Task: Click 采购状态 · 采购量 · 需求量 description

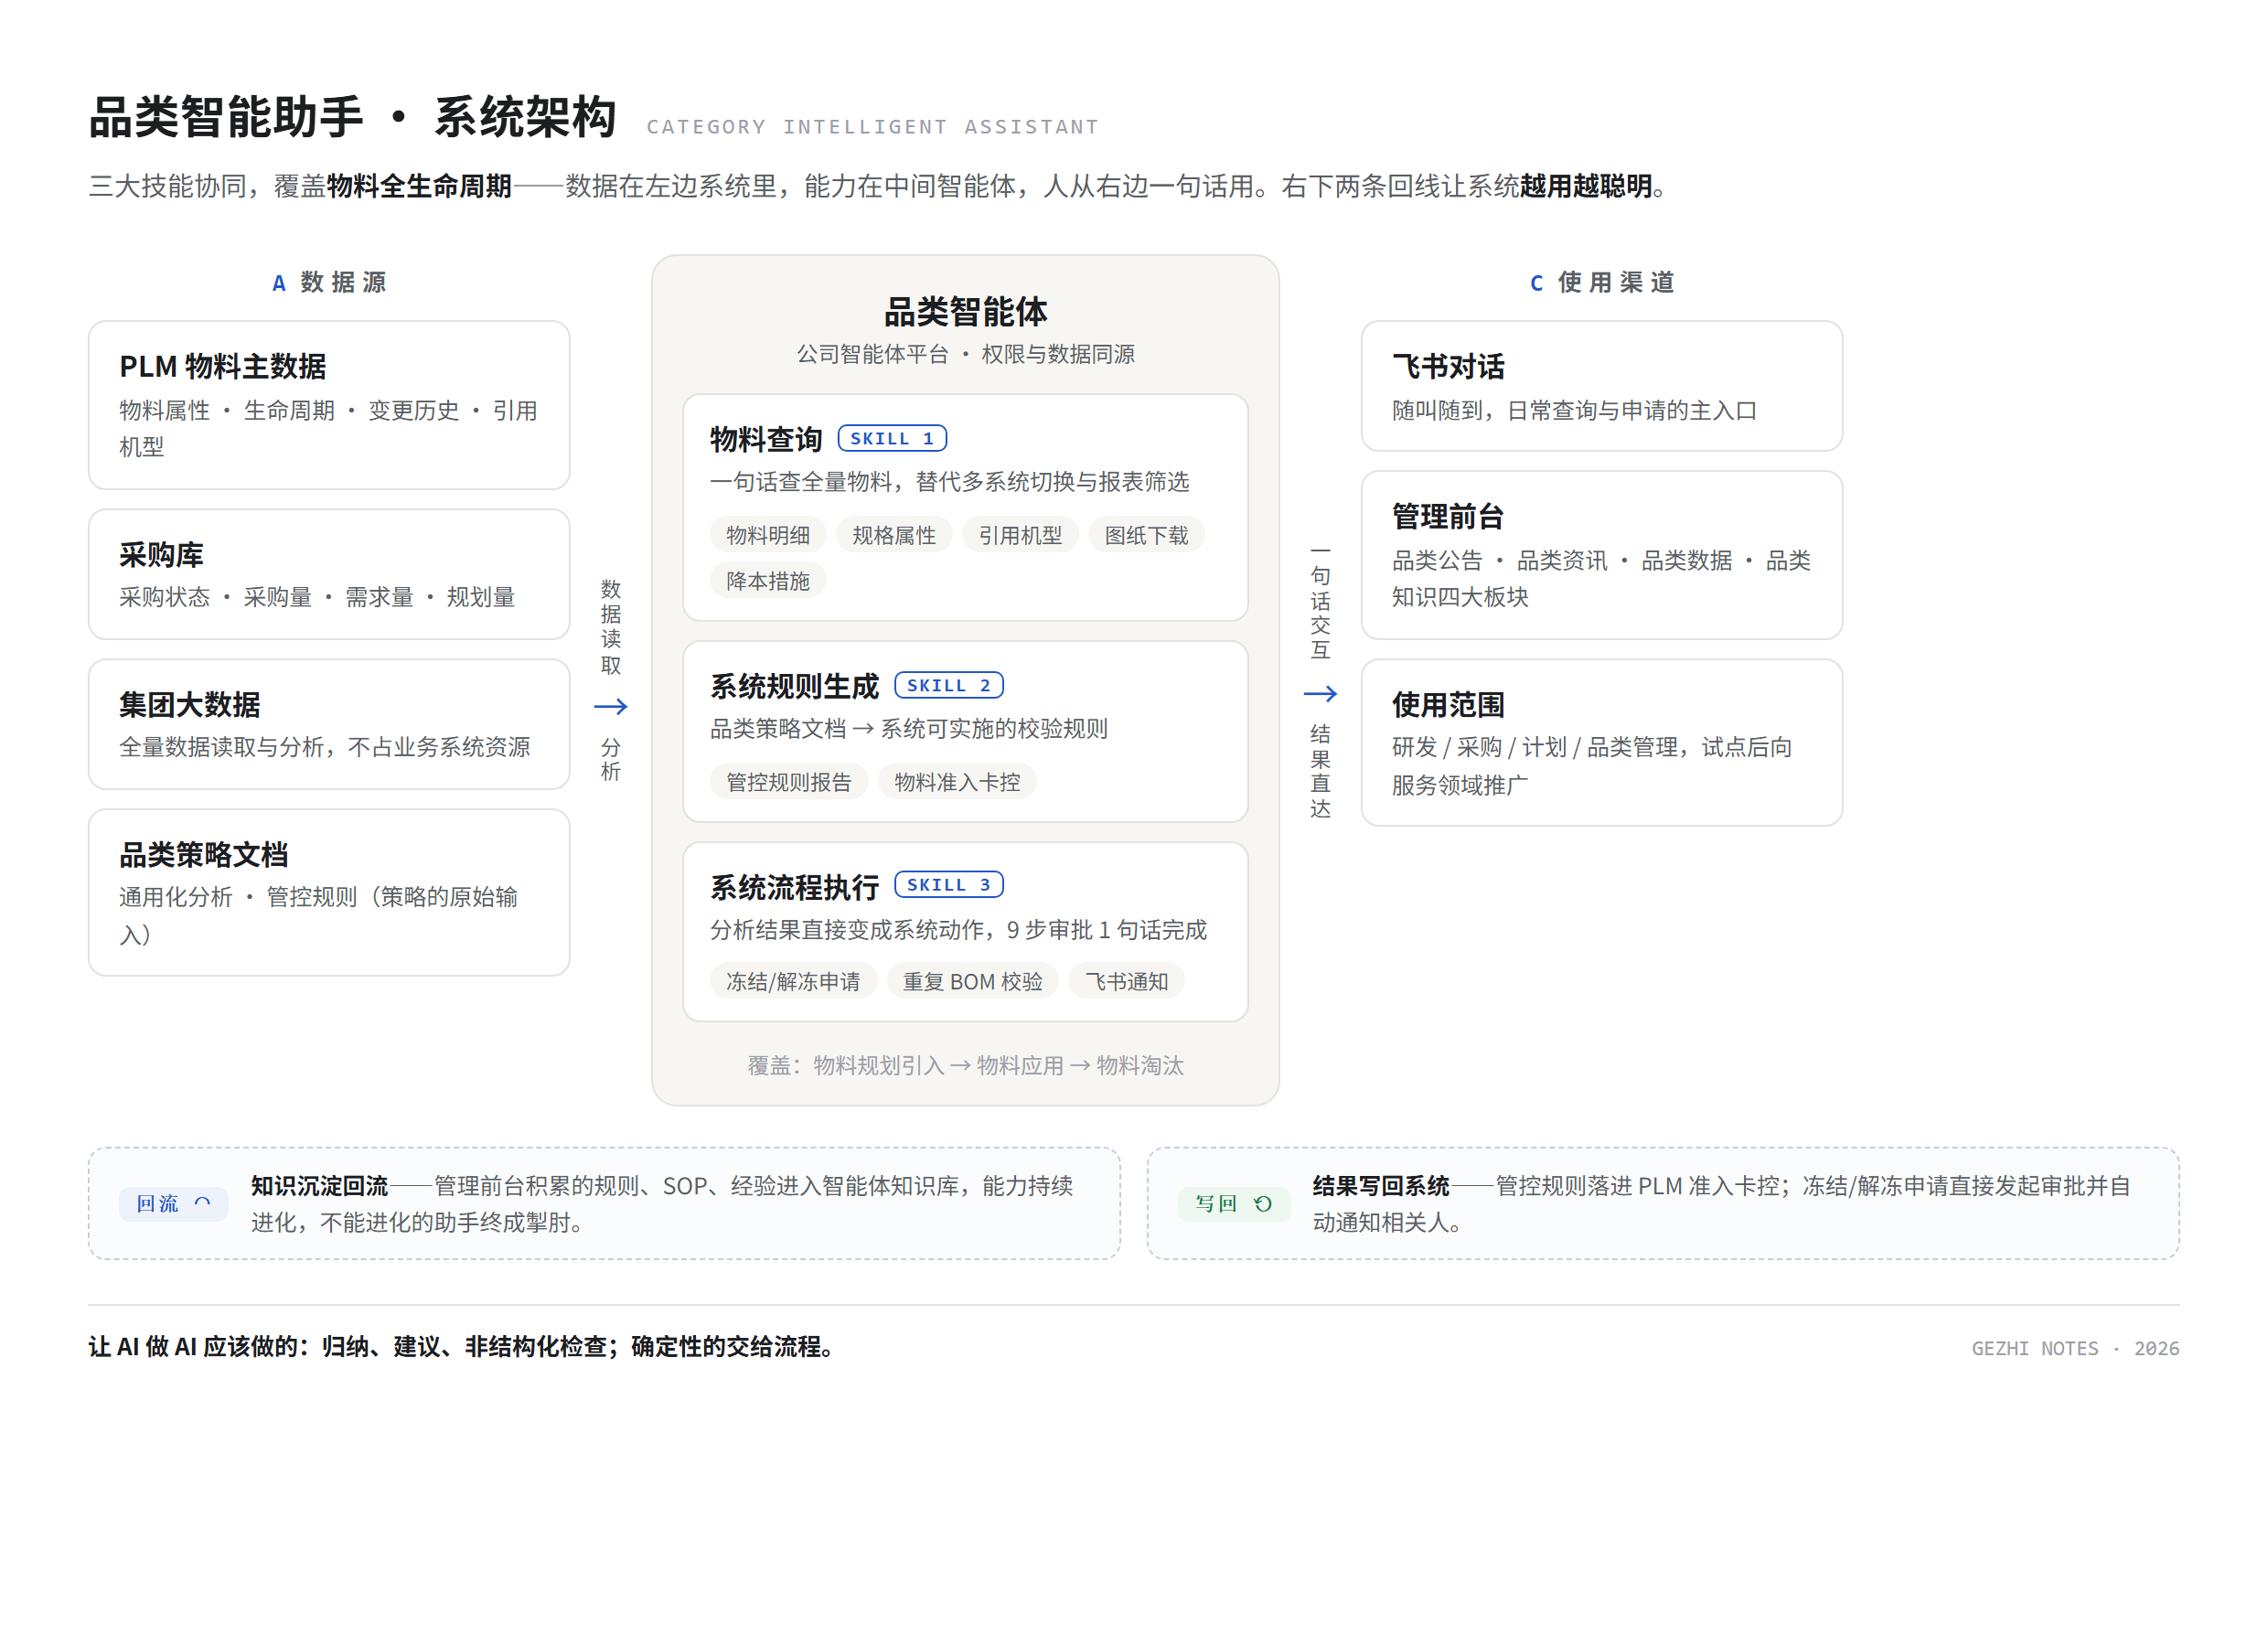Action: point(317,597)
